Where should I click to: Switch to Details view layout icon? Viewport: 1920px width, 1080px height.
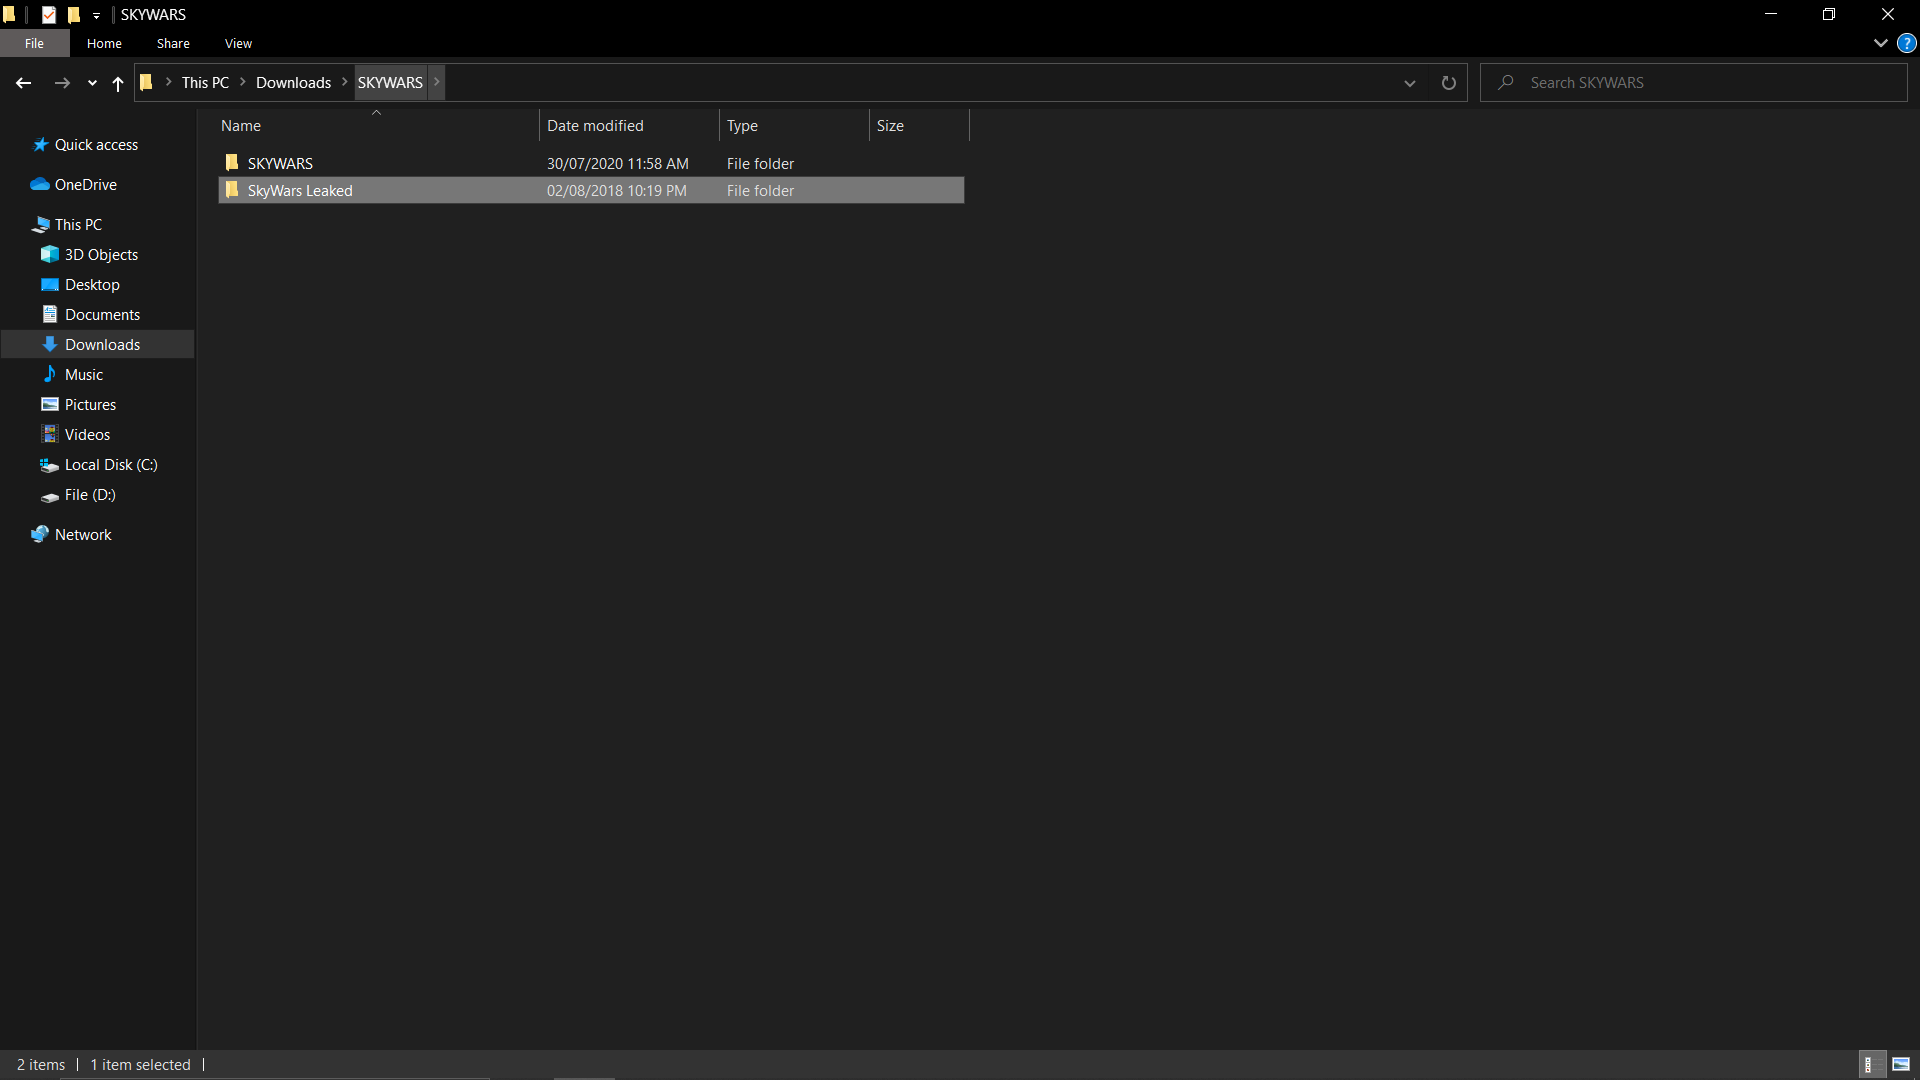point(1868,1064)
